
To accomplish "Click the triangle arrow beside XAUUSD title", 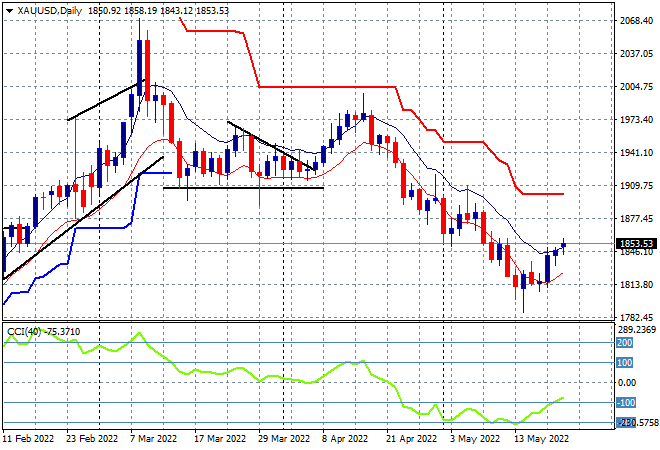I will click(x=9, y=11).
